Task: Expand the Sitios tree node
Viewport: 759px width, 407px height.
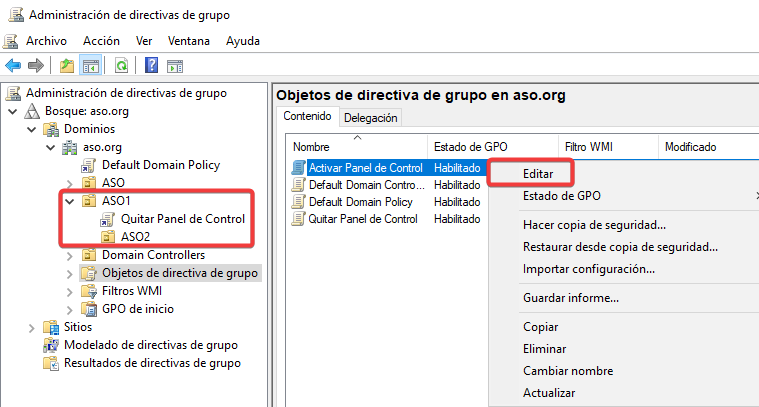Action: coord(33,327)
